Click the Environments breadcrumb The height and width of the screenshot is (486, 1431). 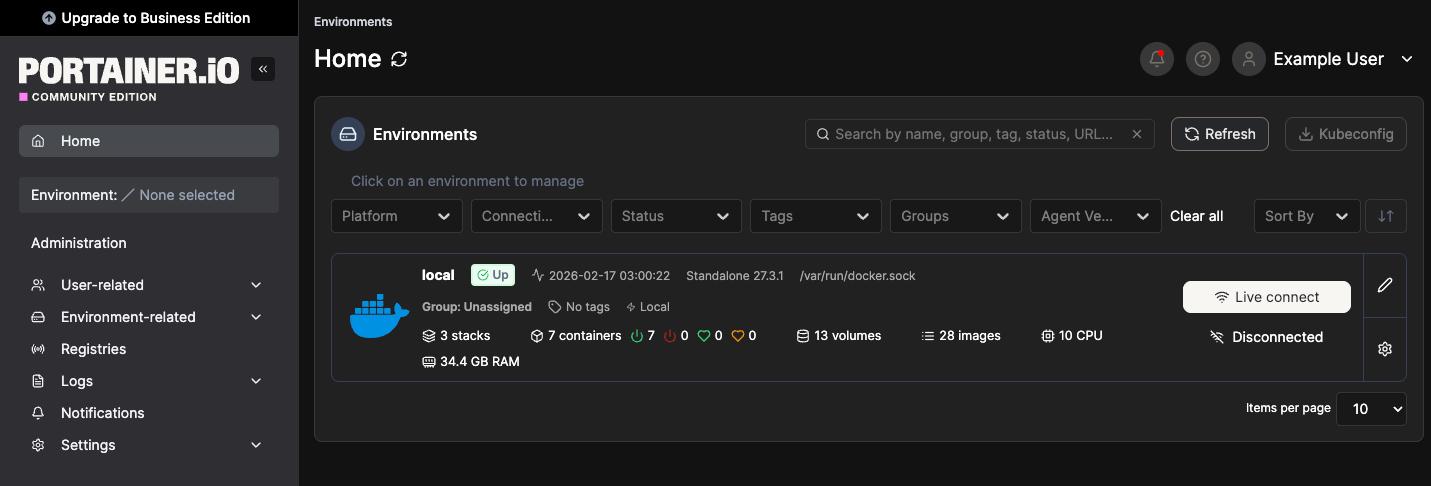353,22
